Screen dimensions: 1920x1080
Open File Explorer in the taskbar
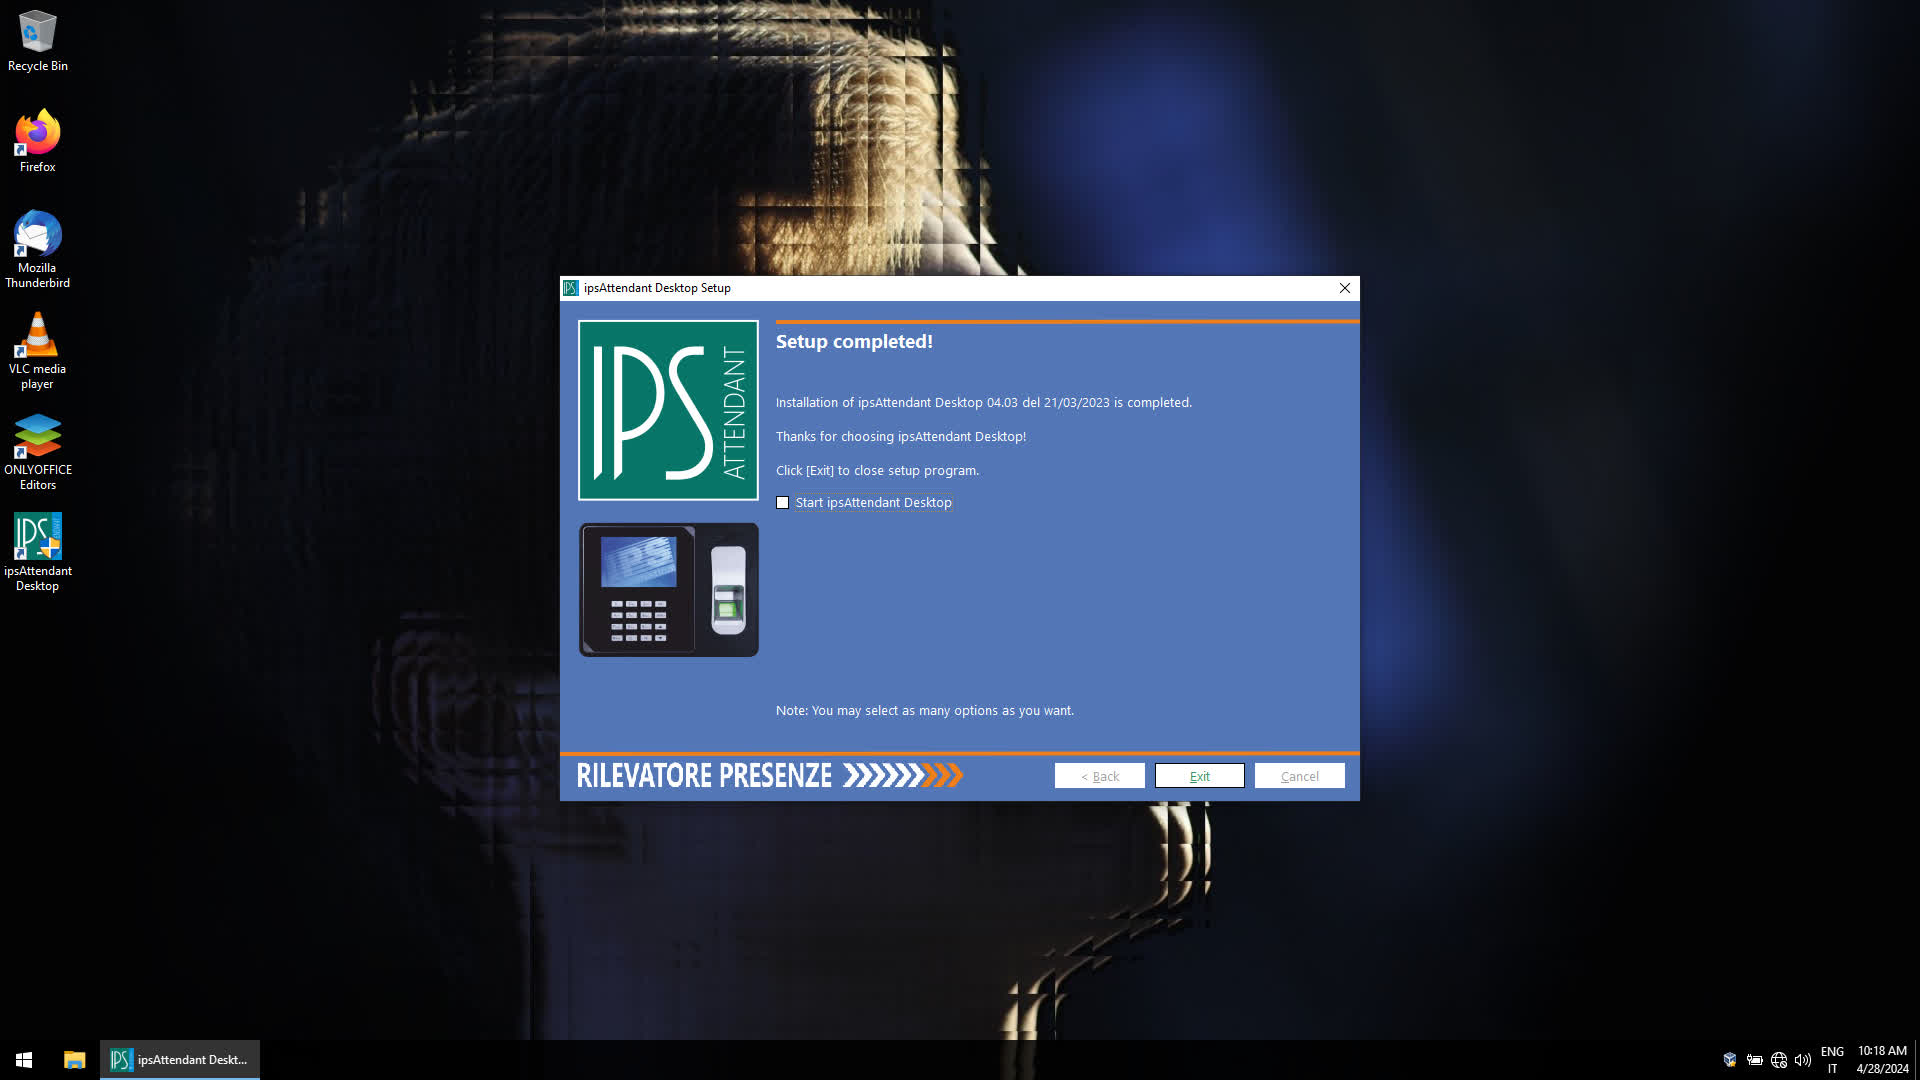coord(74,1060)
